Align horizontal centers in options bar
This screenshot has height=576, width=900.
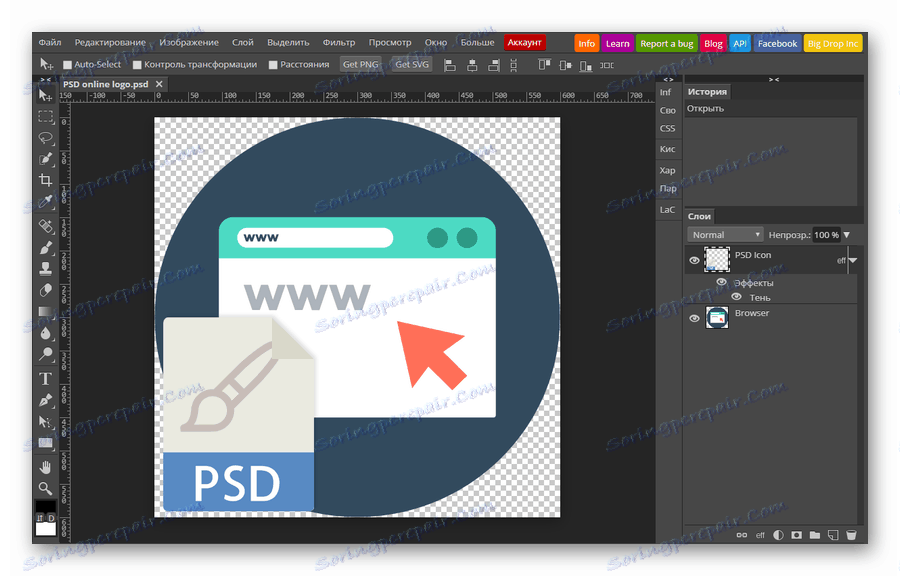[x=472, y=65]
